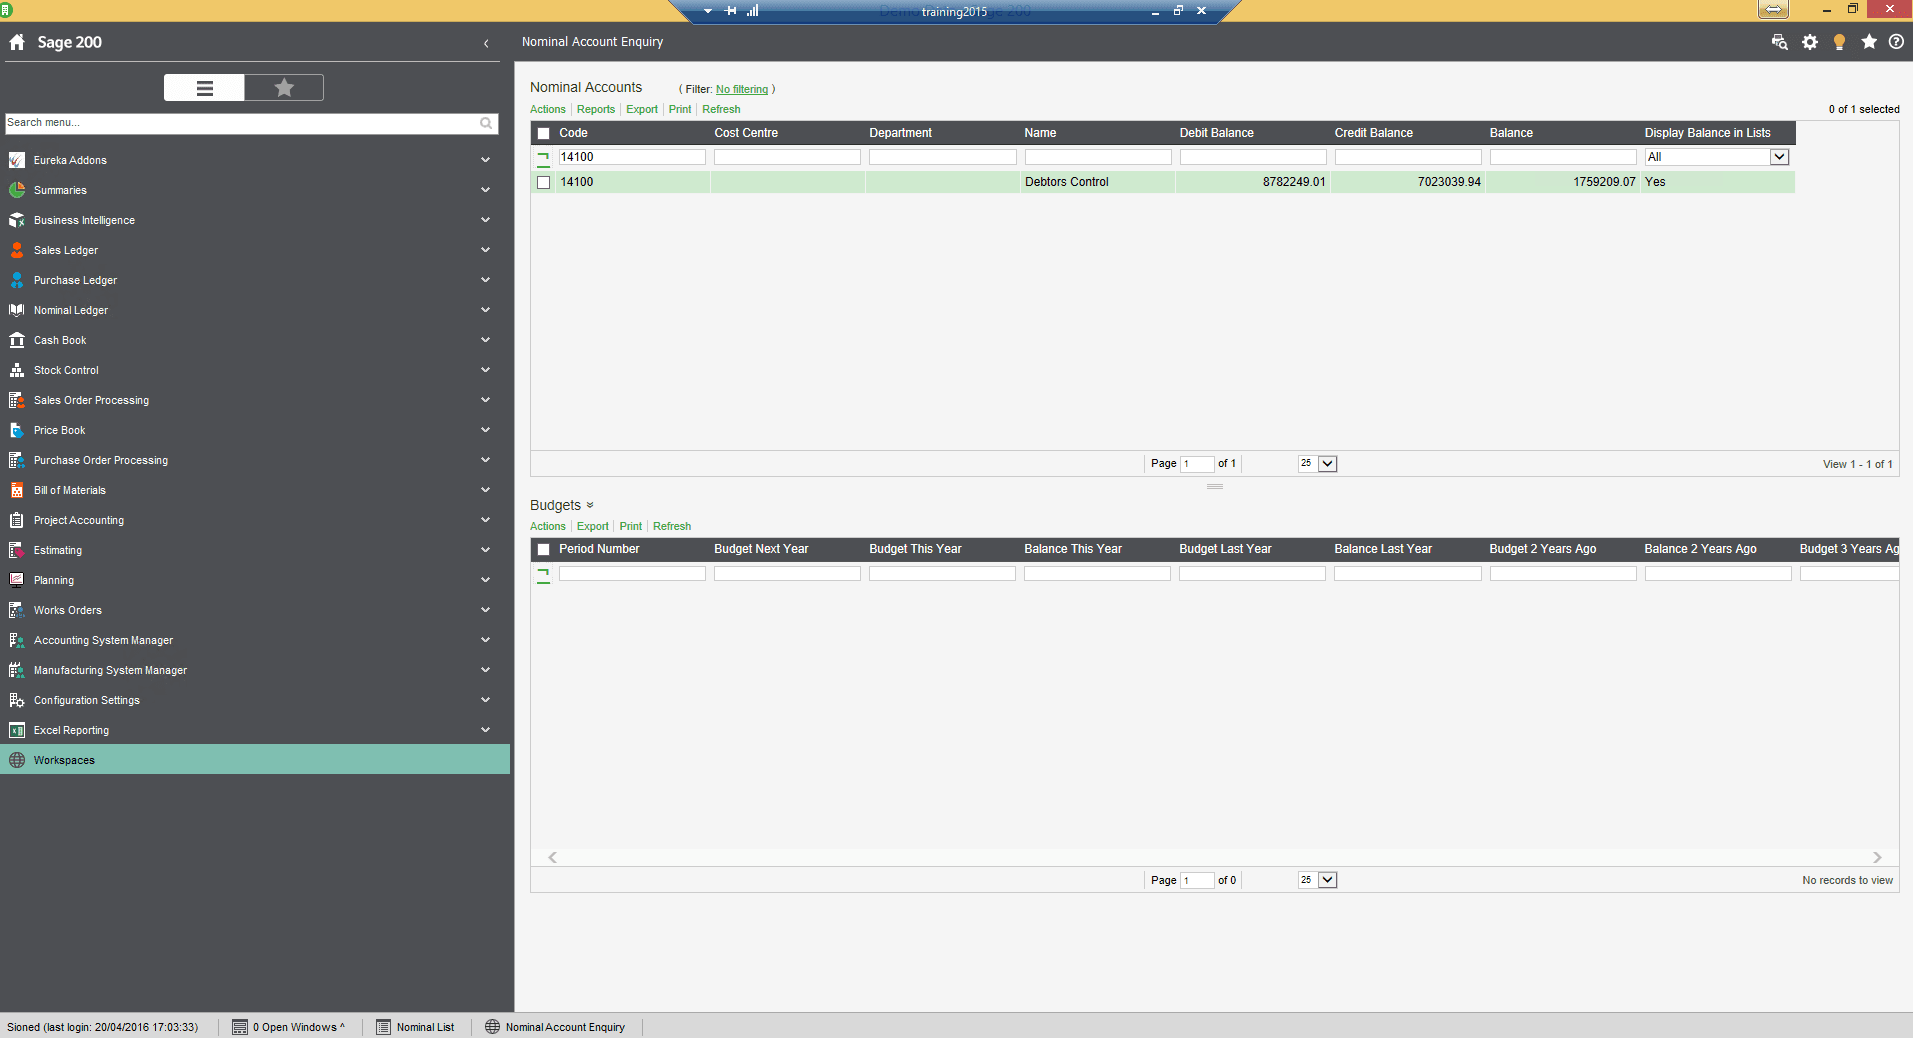Click the Budgets horizontal scrollbar left arrow

coord(552,857)
